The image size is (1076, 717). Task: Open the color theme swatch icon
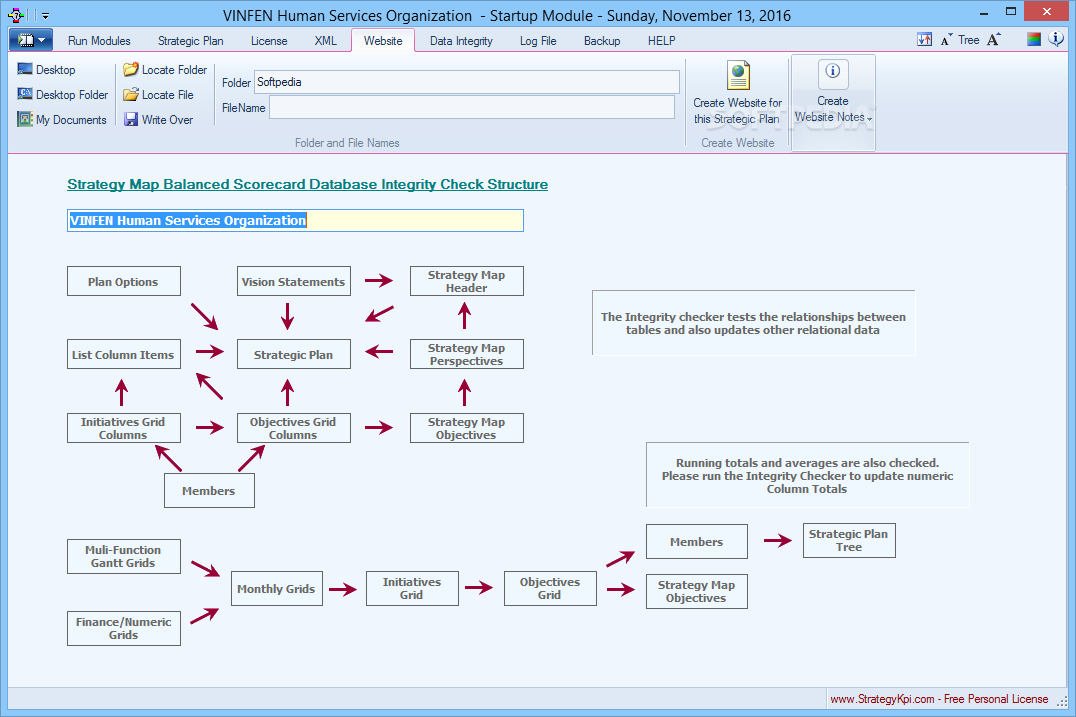point(1033,40)
